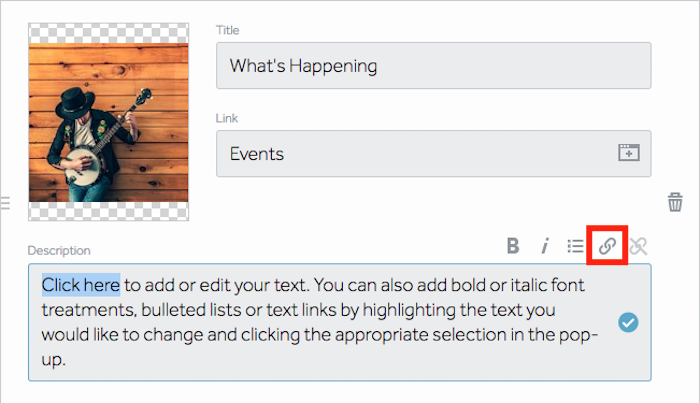Remove link with the broken chain icon
The image size is (700, 403).
pos(638,246)
